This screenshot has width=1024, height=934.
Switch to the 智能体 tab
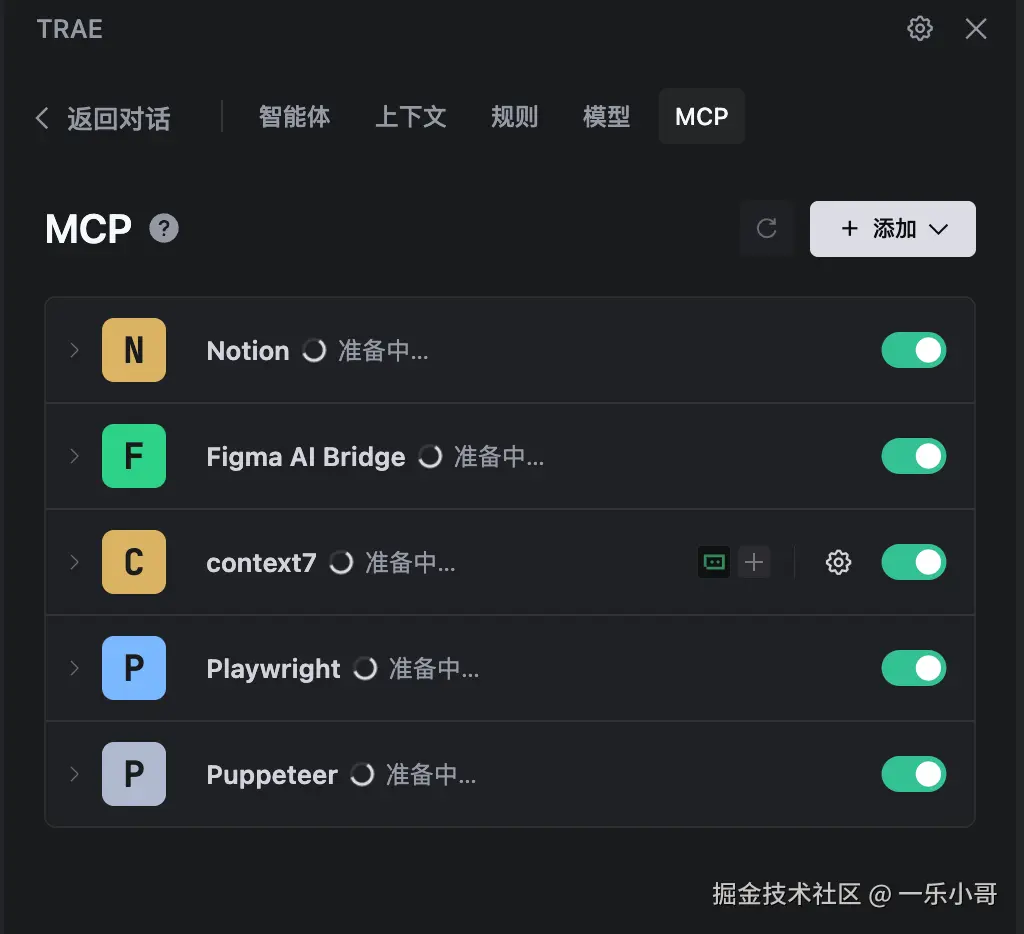pos(294,117)
